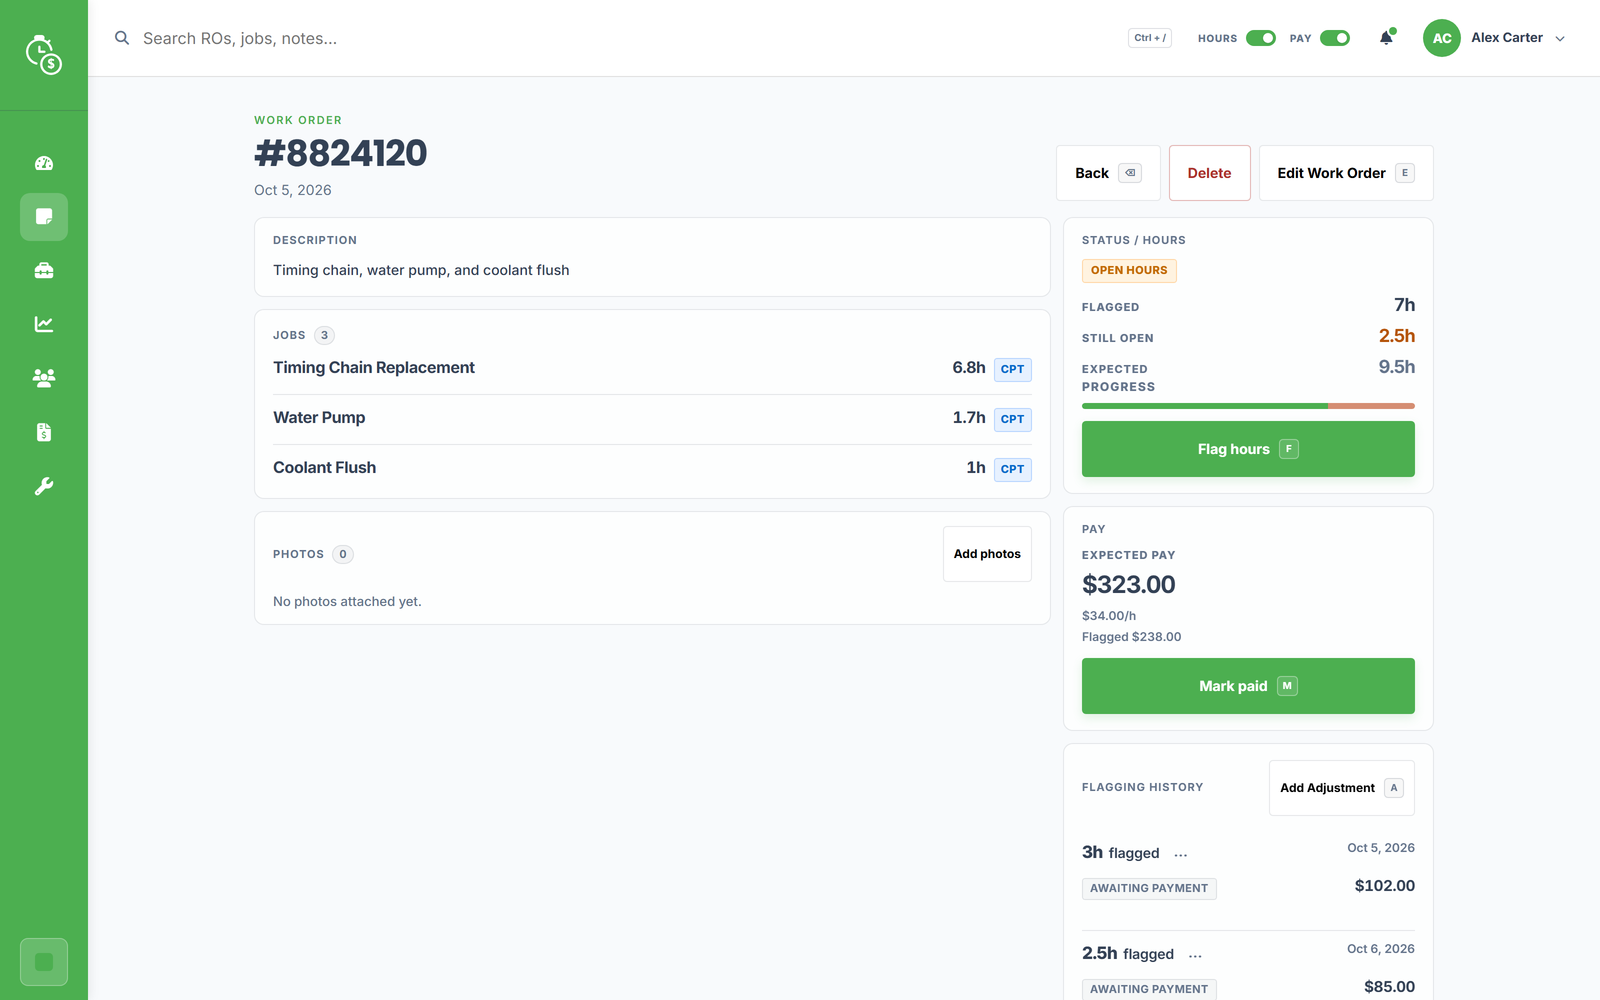This screenshot has height=1000, width=1600.
Task: Click the Delete button
Action: click(x=1209, y=173)
